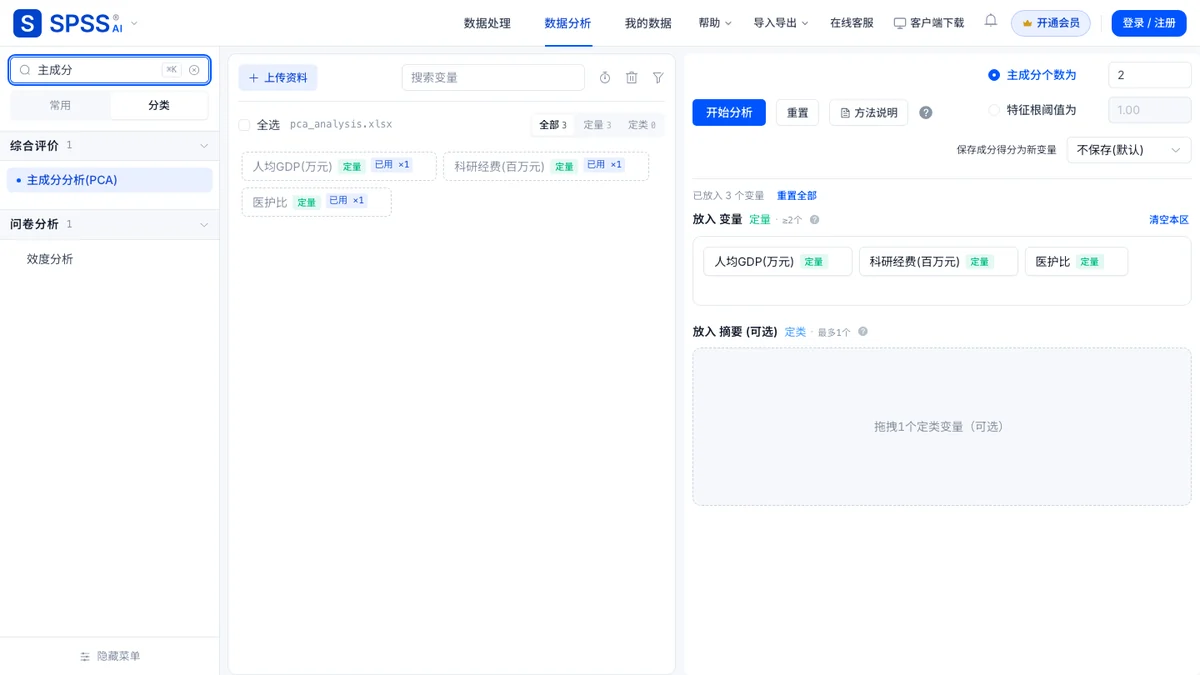Click the 清空本区 link

(1169, 220)
